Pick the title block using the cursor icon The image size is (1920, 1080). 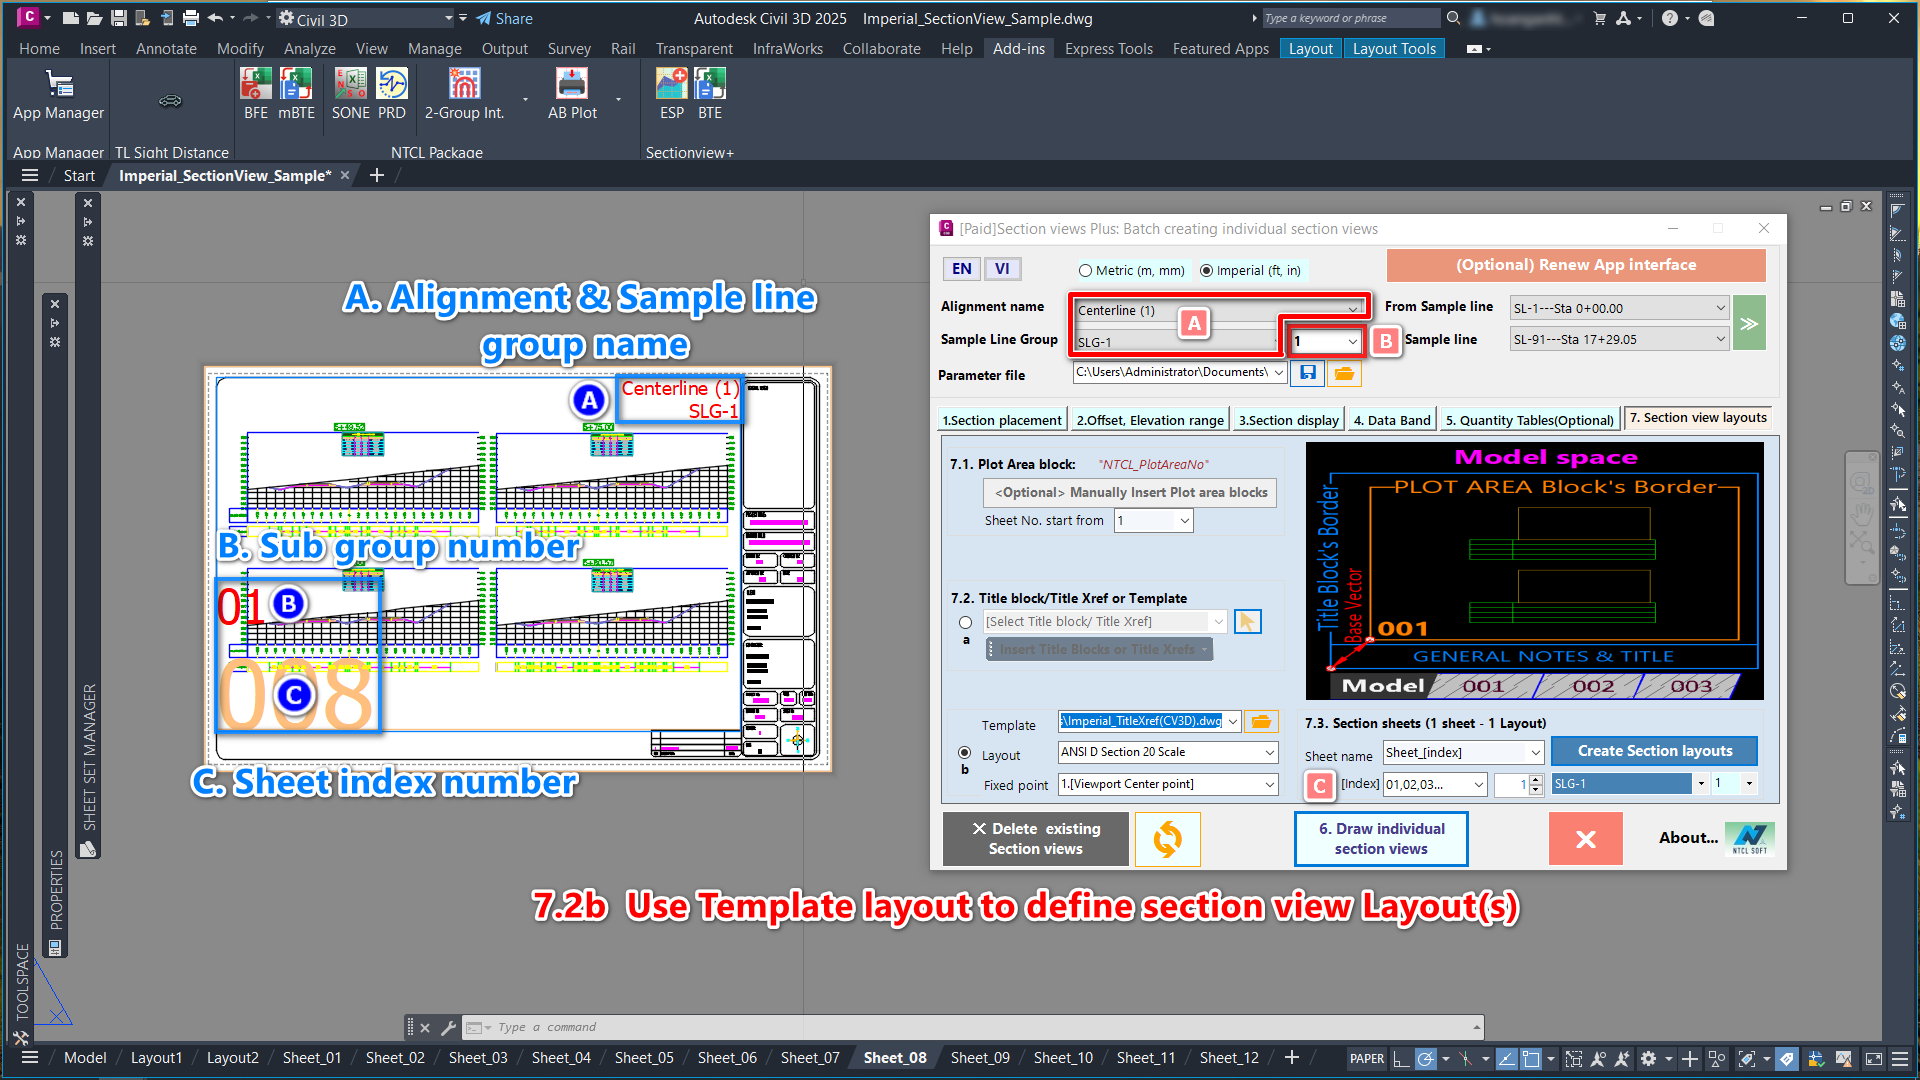[x=1247, y=622]
